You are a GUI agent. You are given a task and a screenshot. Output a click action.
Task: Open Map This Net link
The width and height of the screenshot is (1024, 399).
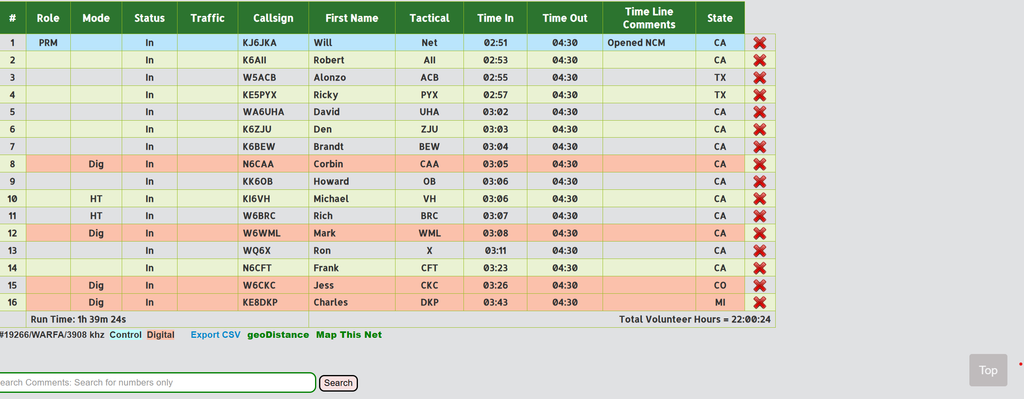(x=349, y=335)
